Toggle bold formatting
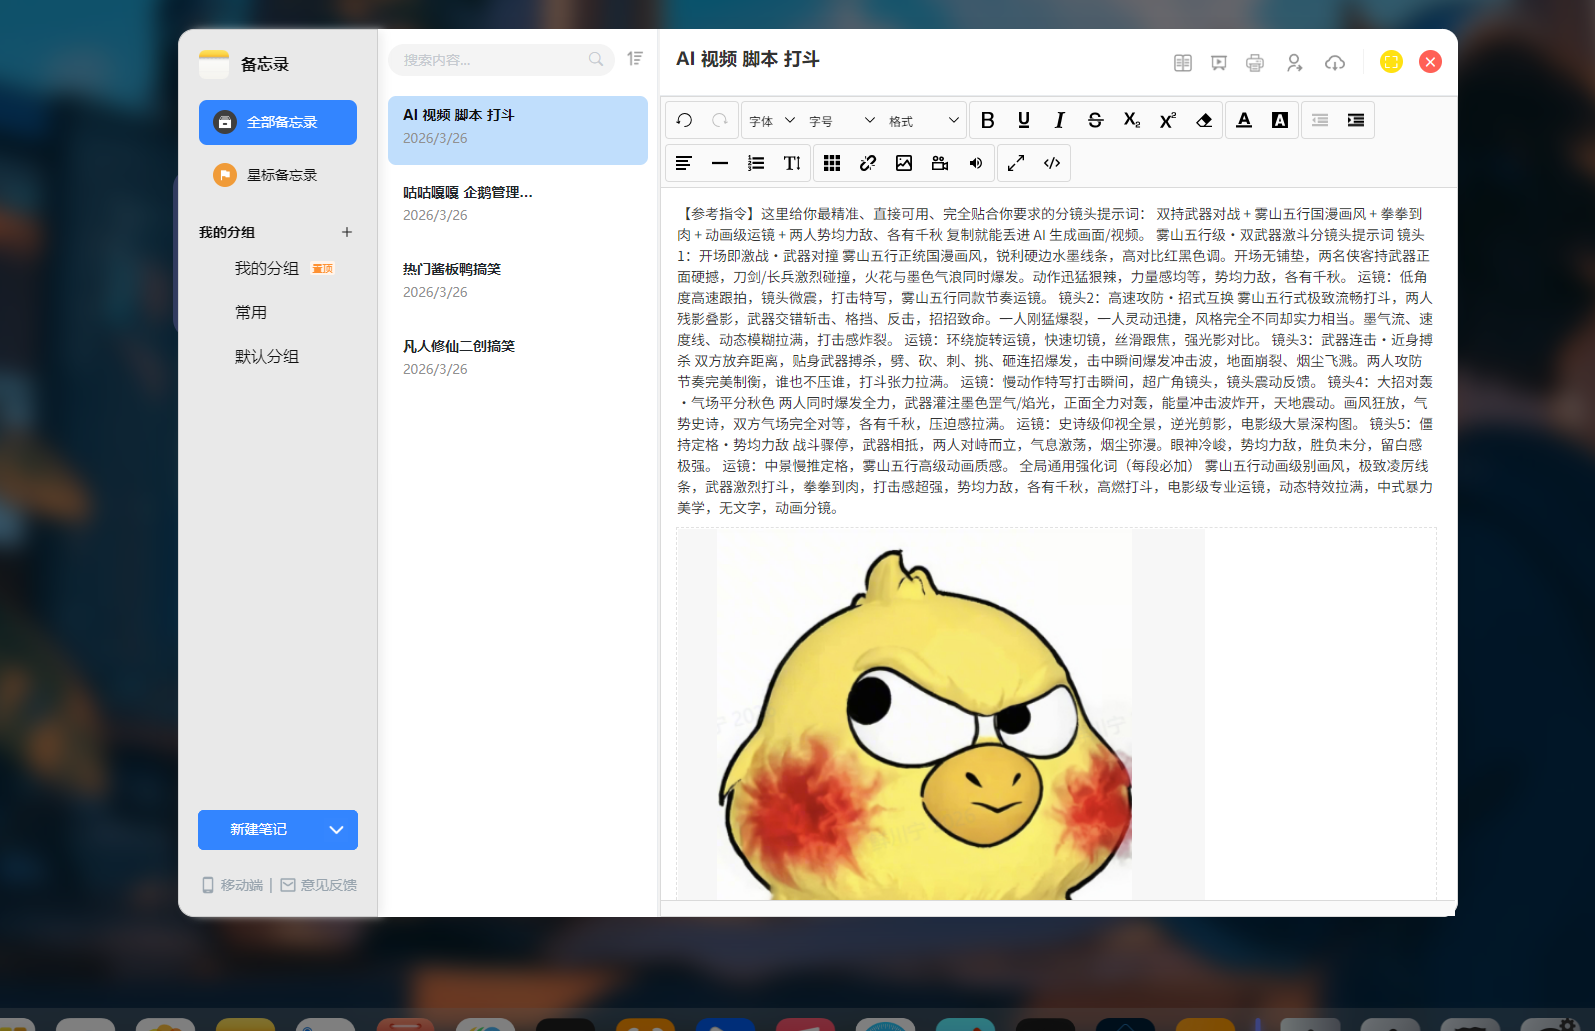Screen dimensions: 1595x1031 988,120
